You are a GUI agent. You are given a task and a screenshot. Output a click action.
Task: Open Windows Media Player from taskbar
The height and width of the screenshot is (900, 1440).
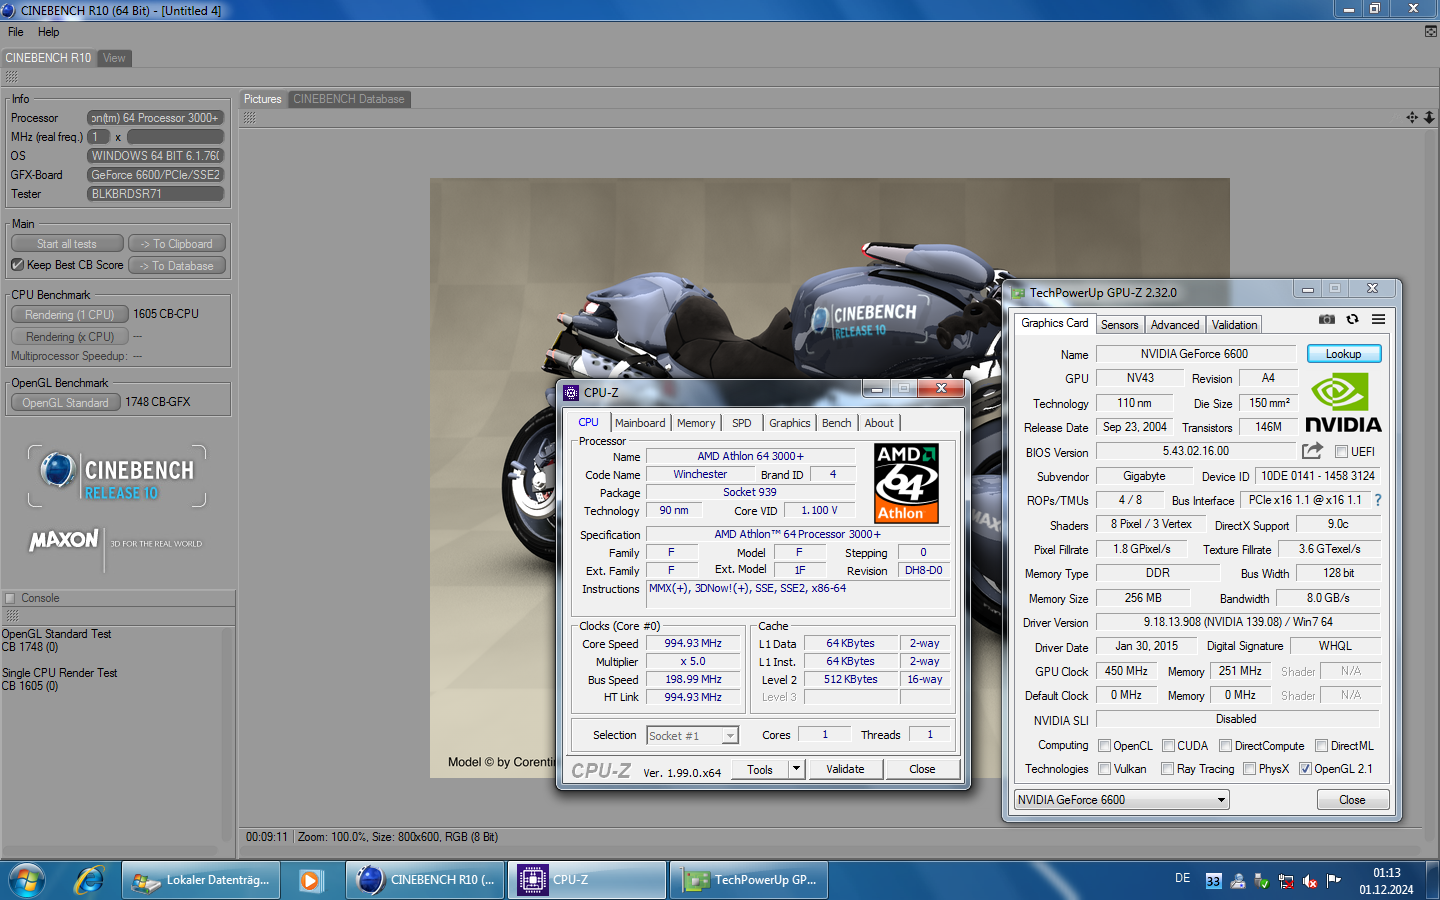point(310,880)
